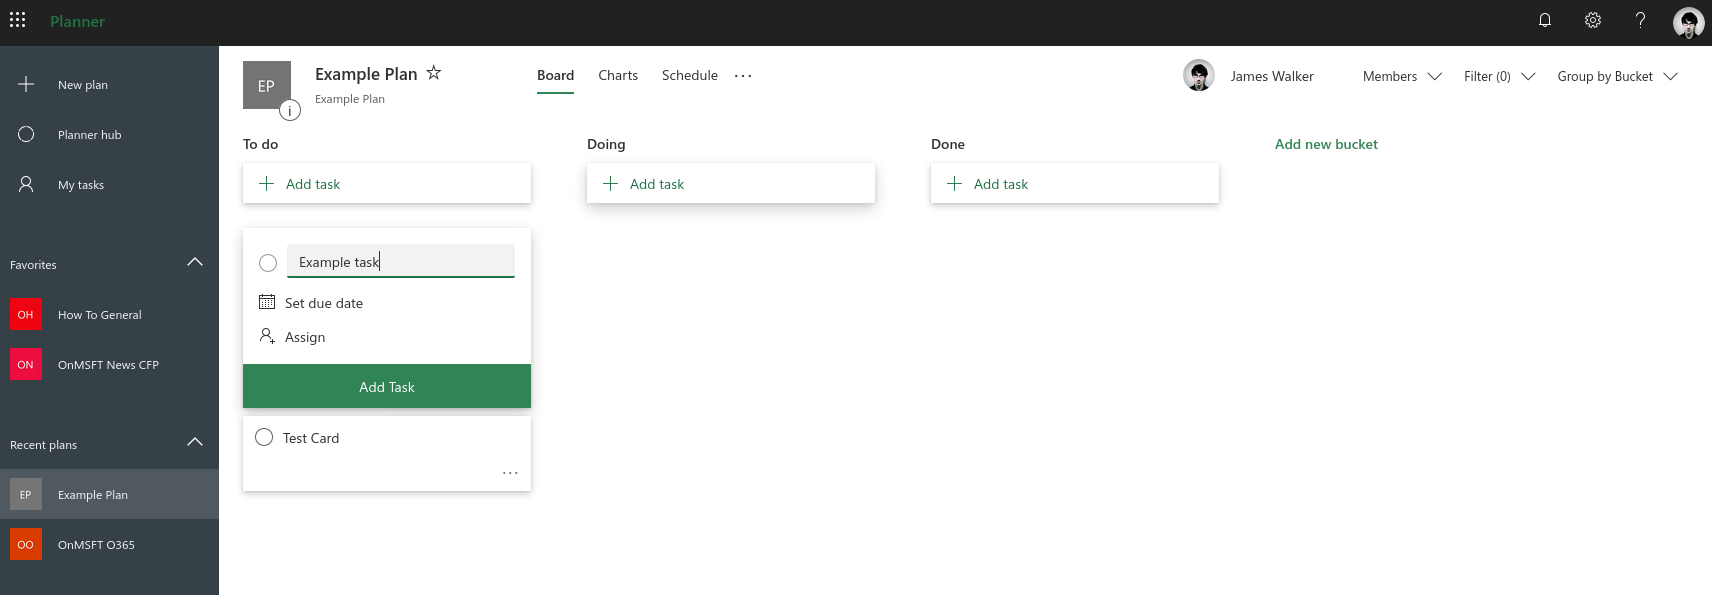Open the app launcher waffle icon
The height and width of the screenshot is (595, 1712).
pyautogui.click(x=18, y=20)
